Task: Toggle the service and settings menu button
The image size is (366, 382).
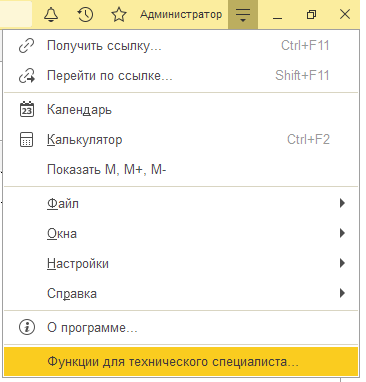Action: [243, 15]
